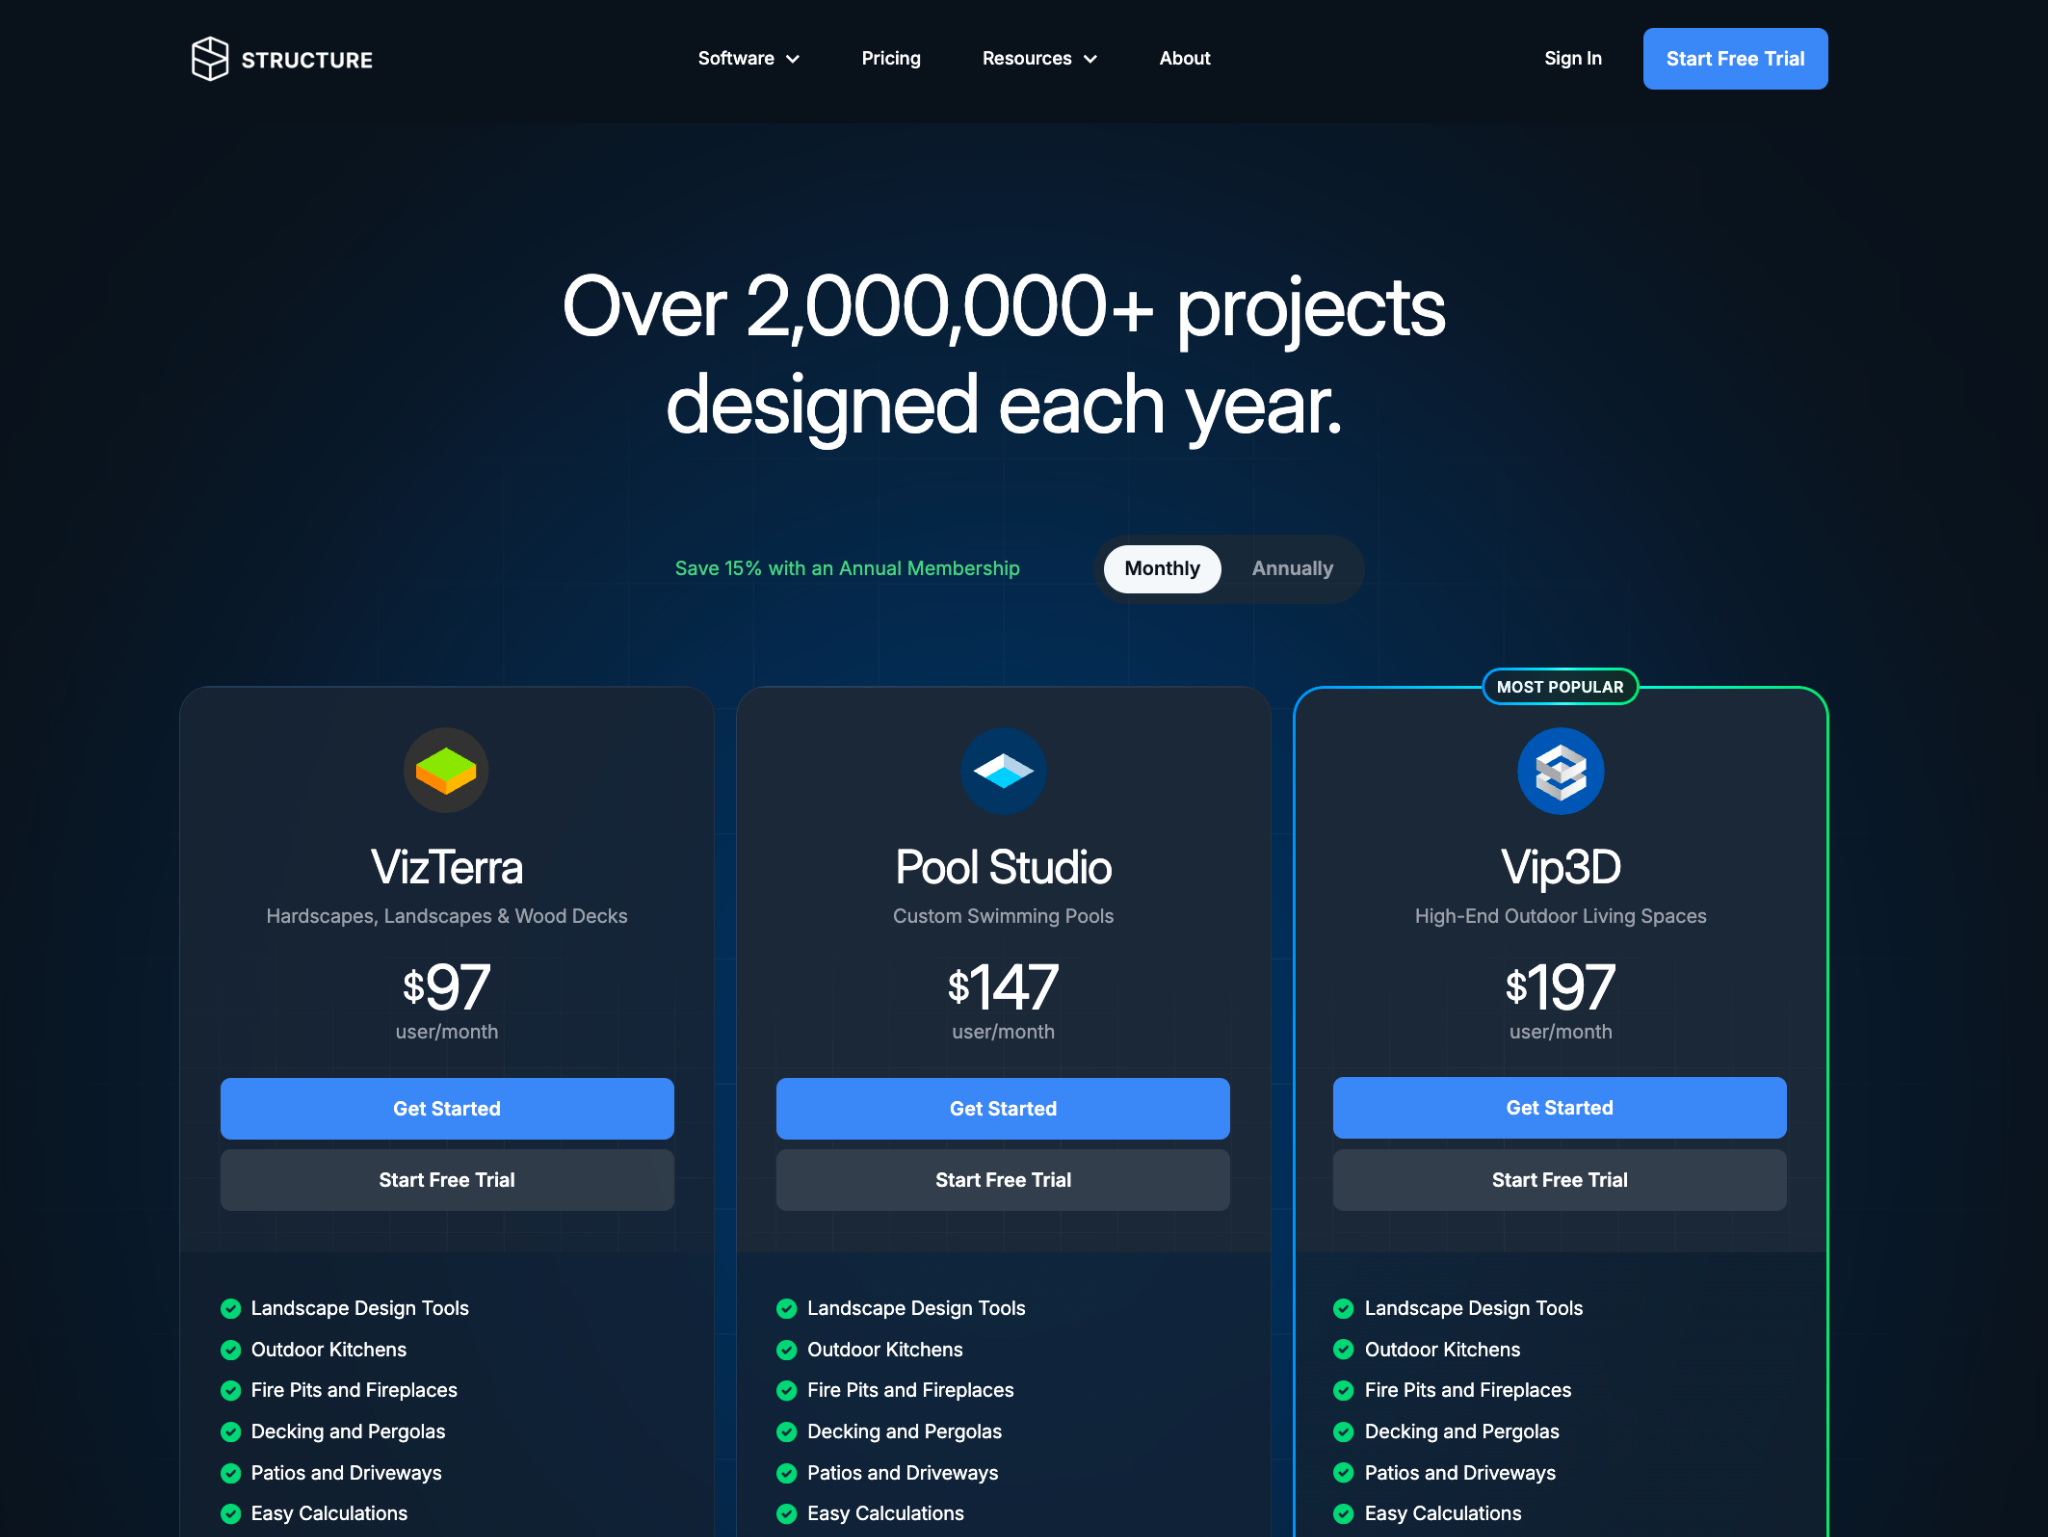Click the STRUCTURE wordmark text
Screen dimensions: 2048x1537
307,60
